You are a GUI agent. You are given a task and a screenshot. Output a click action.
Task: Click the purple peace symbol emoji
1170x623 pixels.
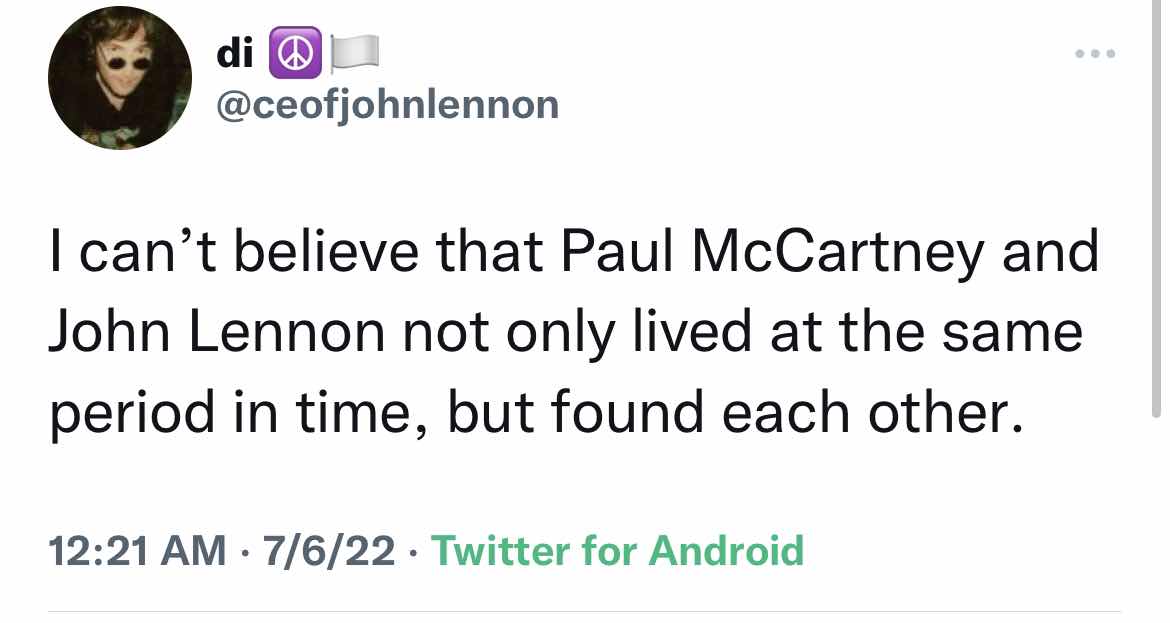292,54
